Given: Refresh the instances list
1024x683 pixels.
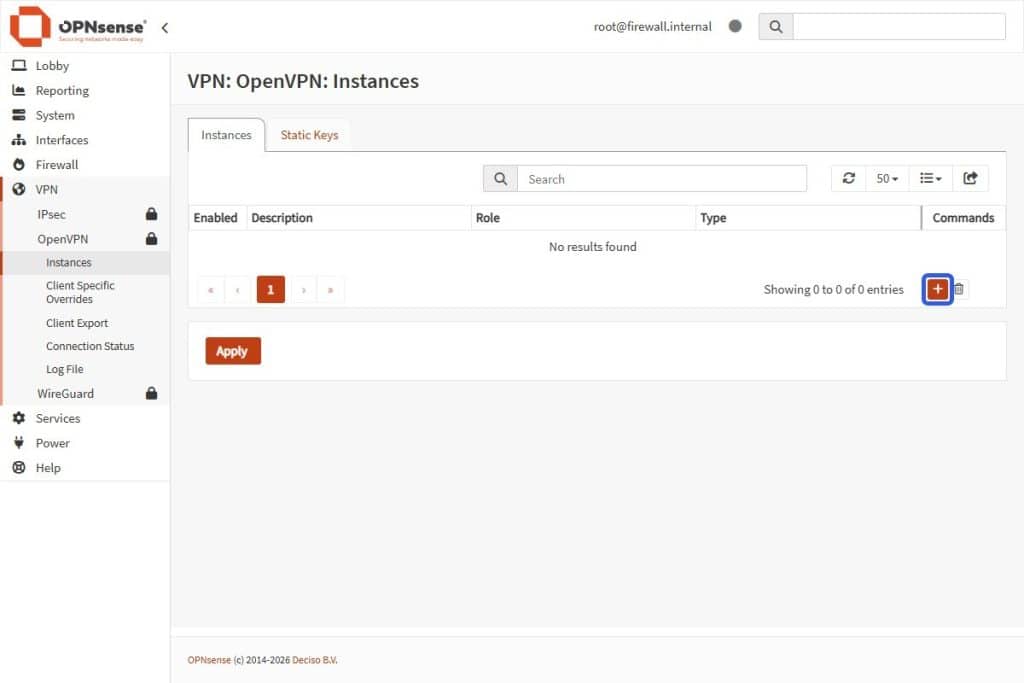Looking at the screenshot, I should [x=848, y=178].
